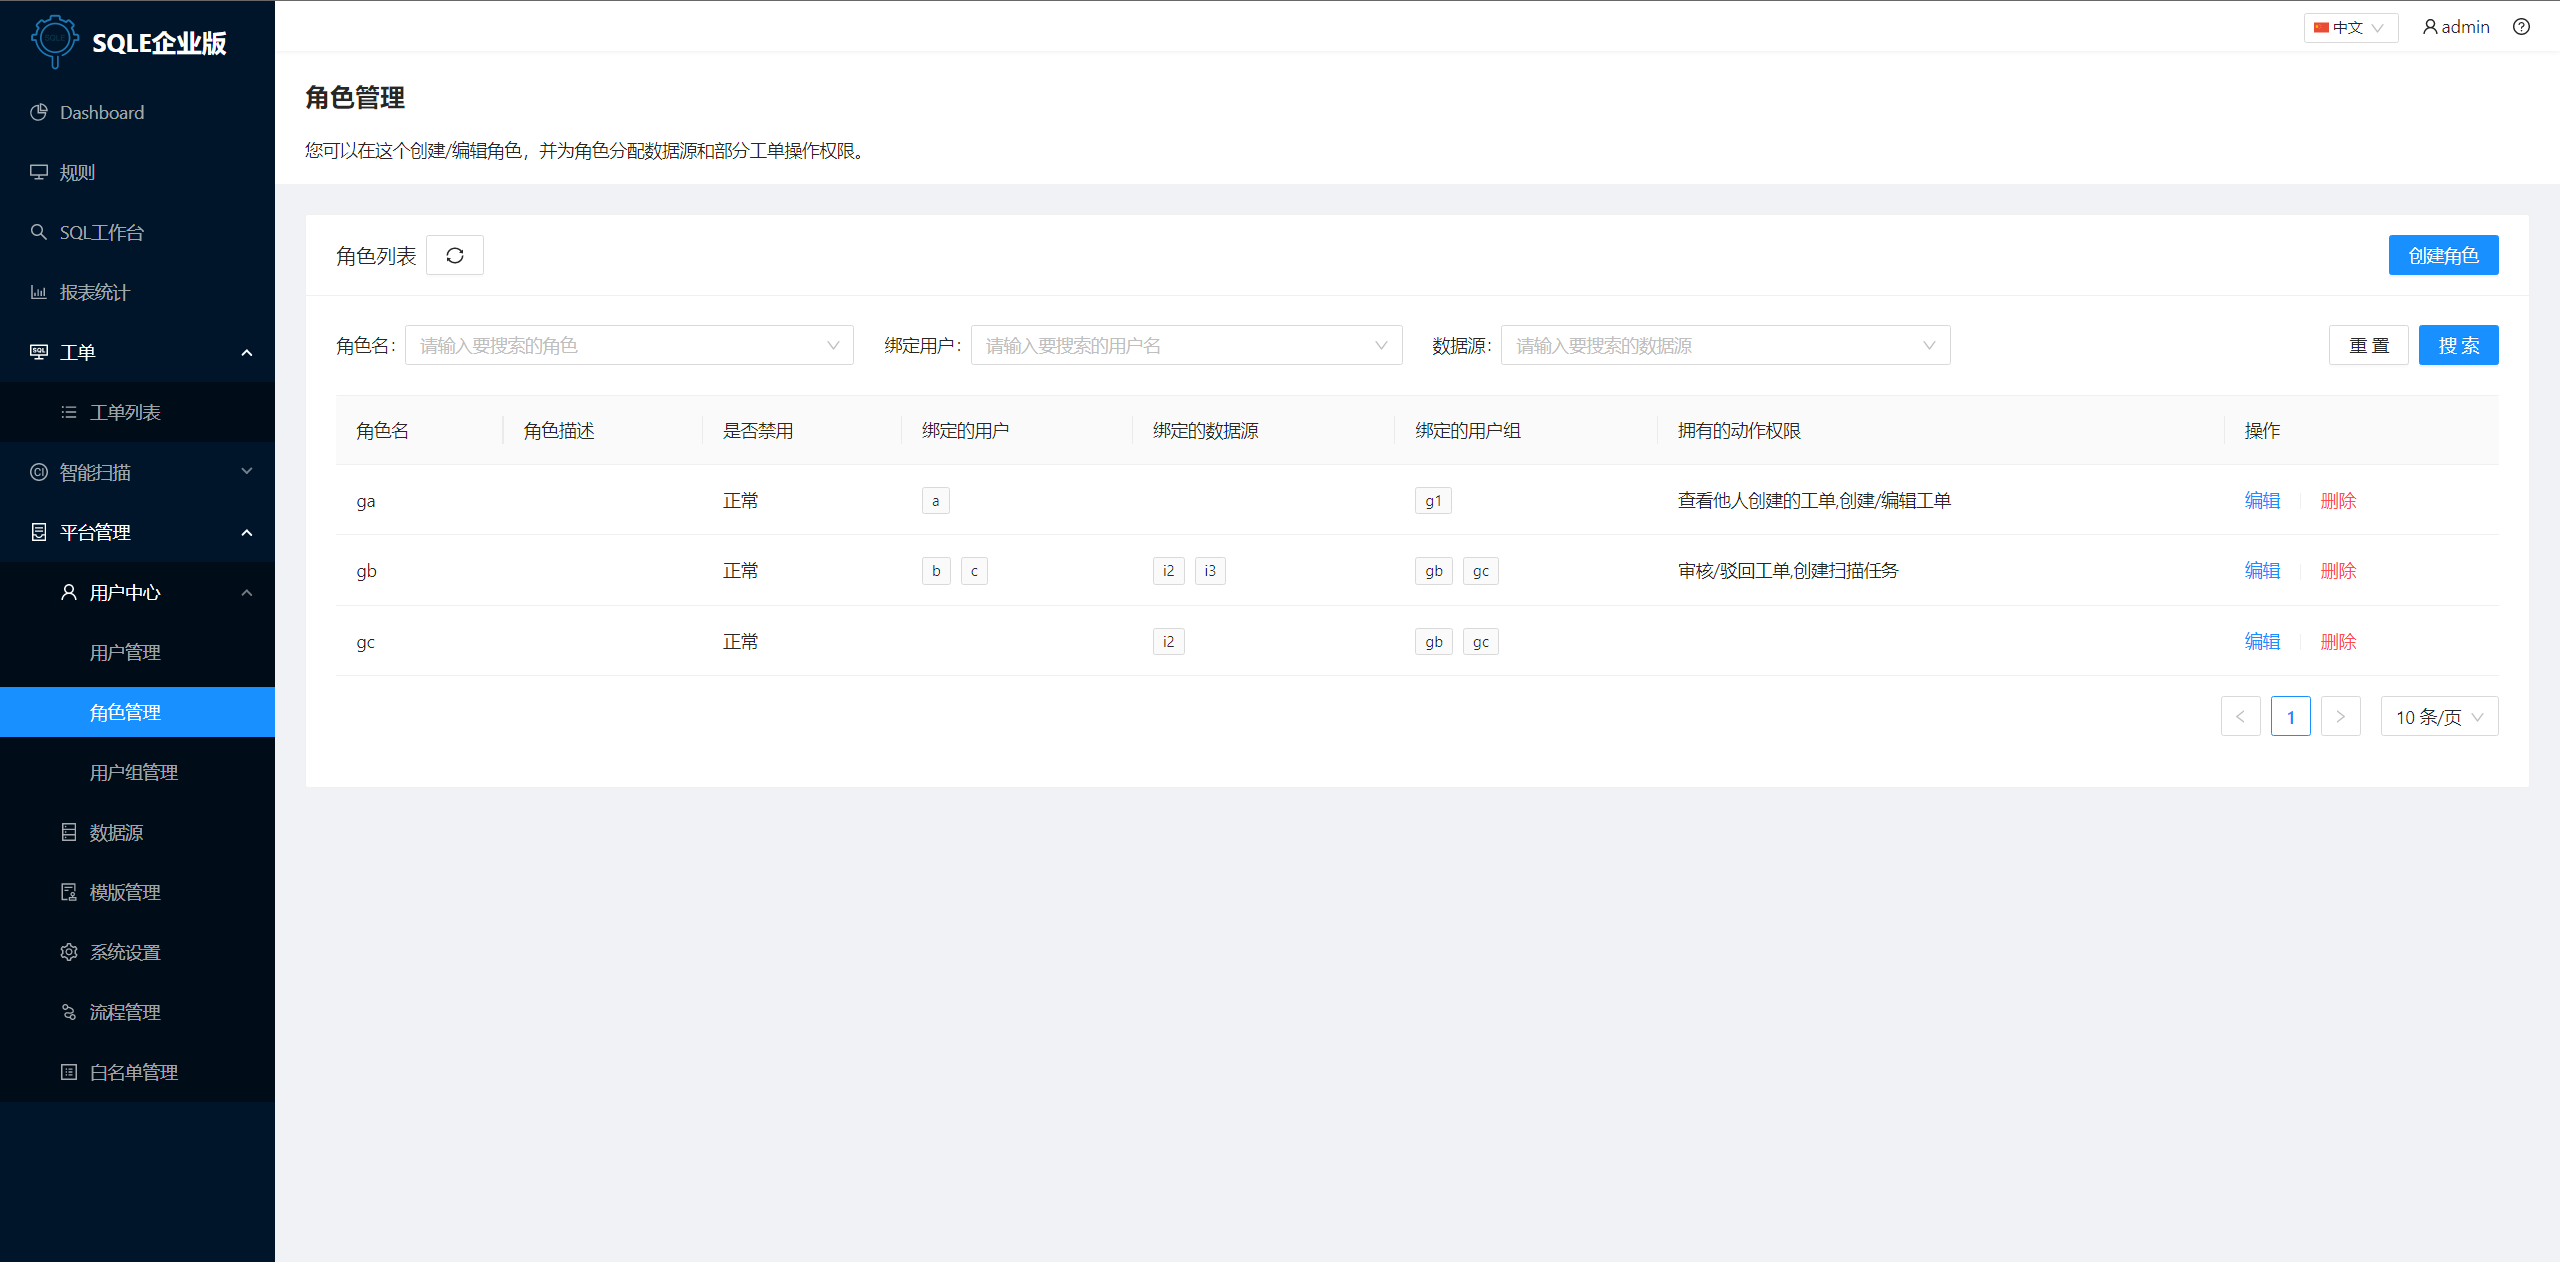
Task: Click the 模版管理 template icon
Action: tap(69, 892)
